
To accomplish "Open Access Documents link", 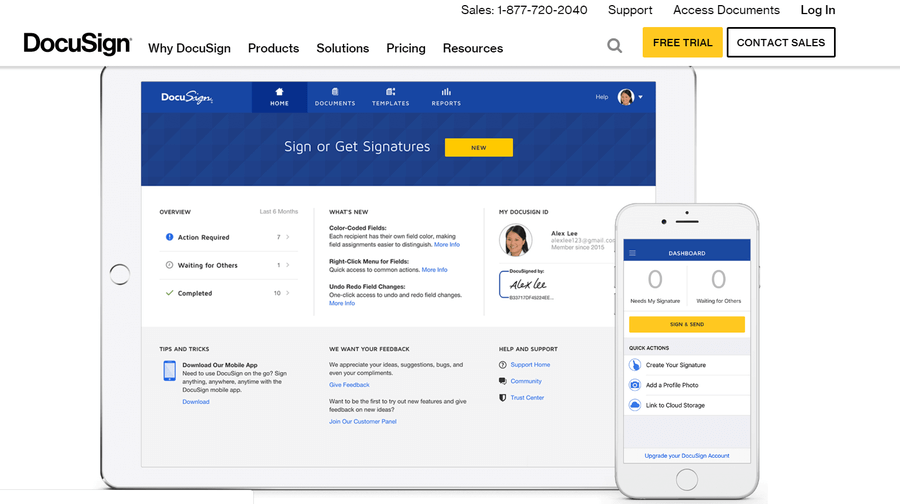I will point(726,10).
